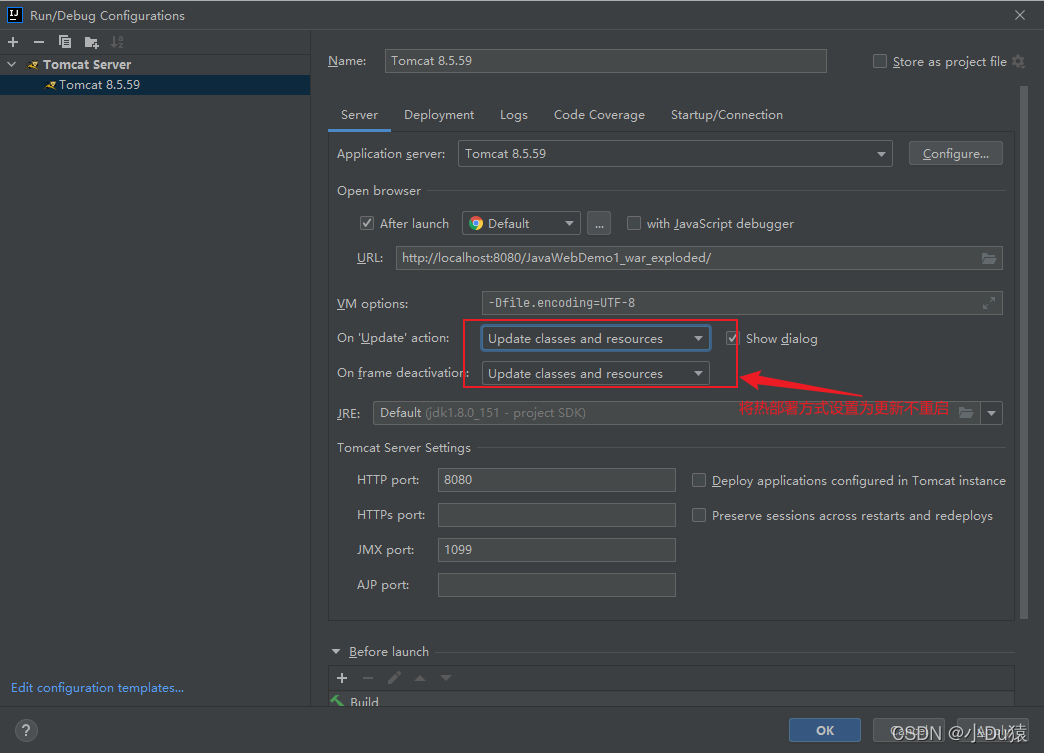Enable with JavaScript debugger
The width and height of the screenshot is (1044, 753).
(634, 224)
